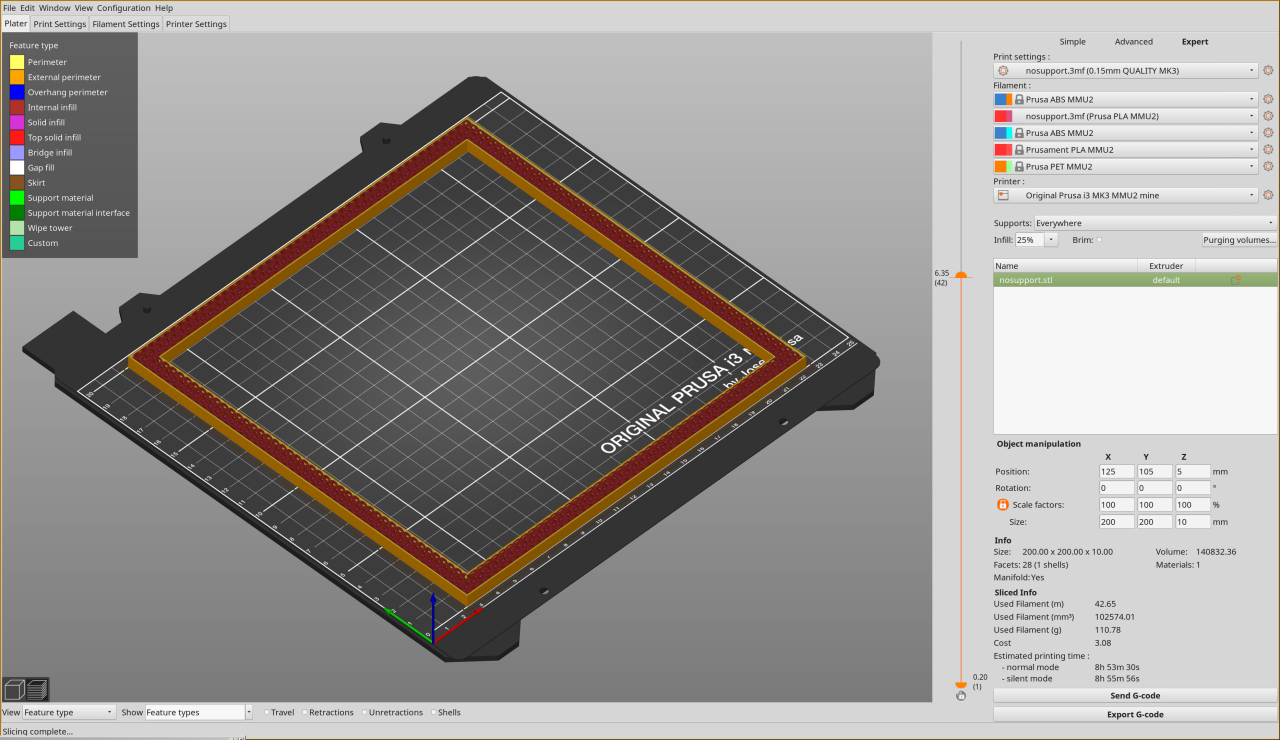Click lock icon on Prusa PET MMU2 filament
Screen dimensions: 1280x740
pos(1019,167)
